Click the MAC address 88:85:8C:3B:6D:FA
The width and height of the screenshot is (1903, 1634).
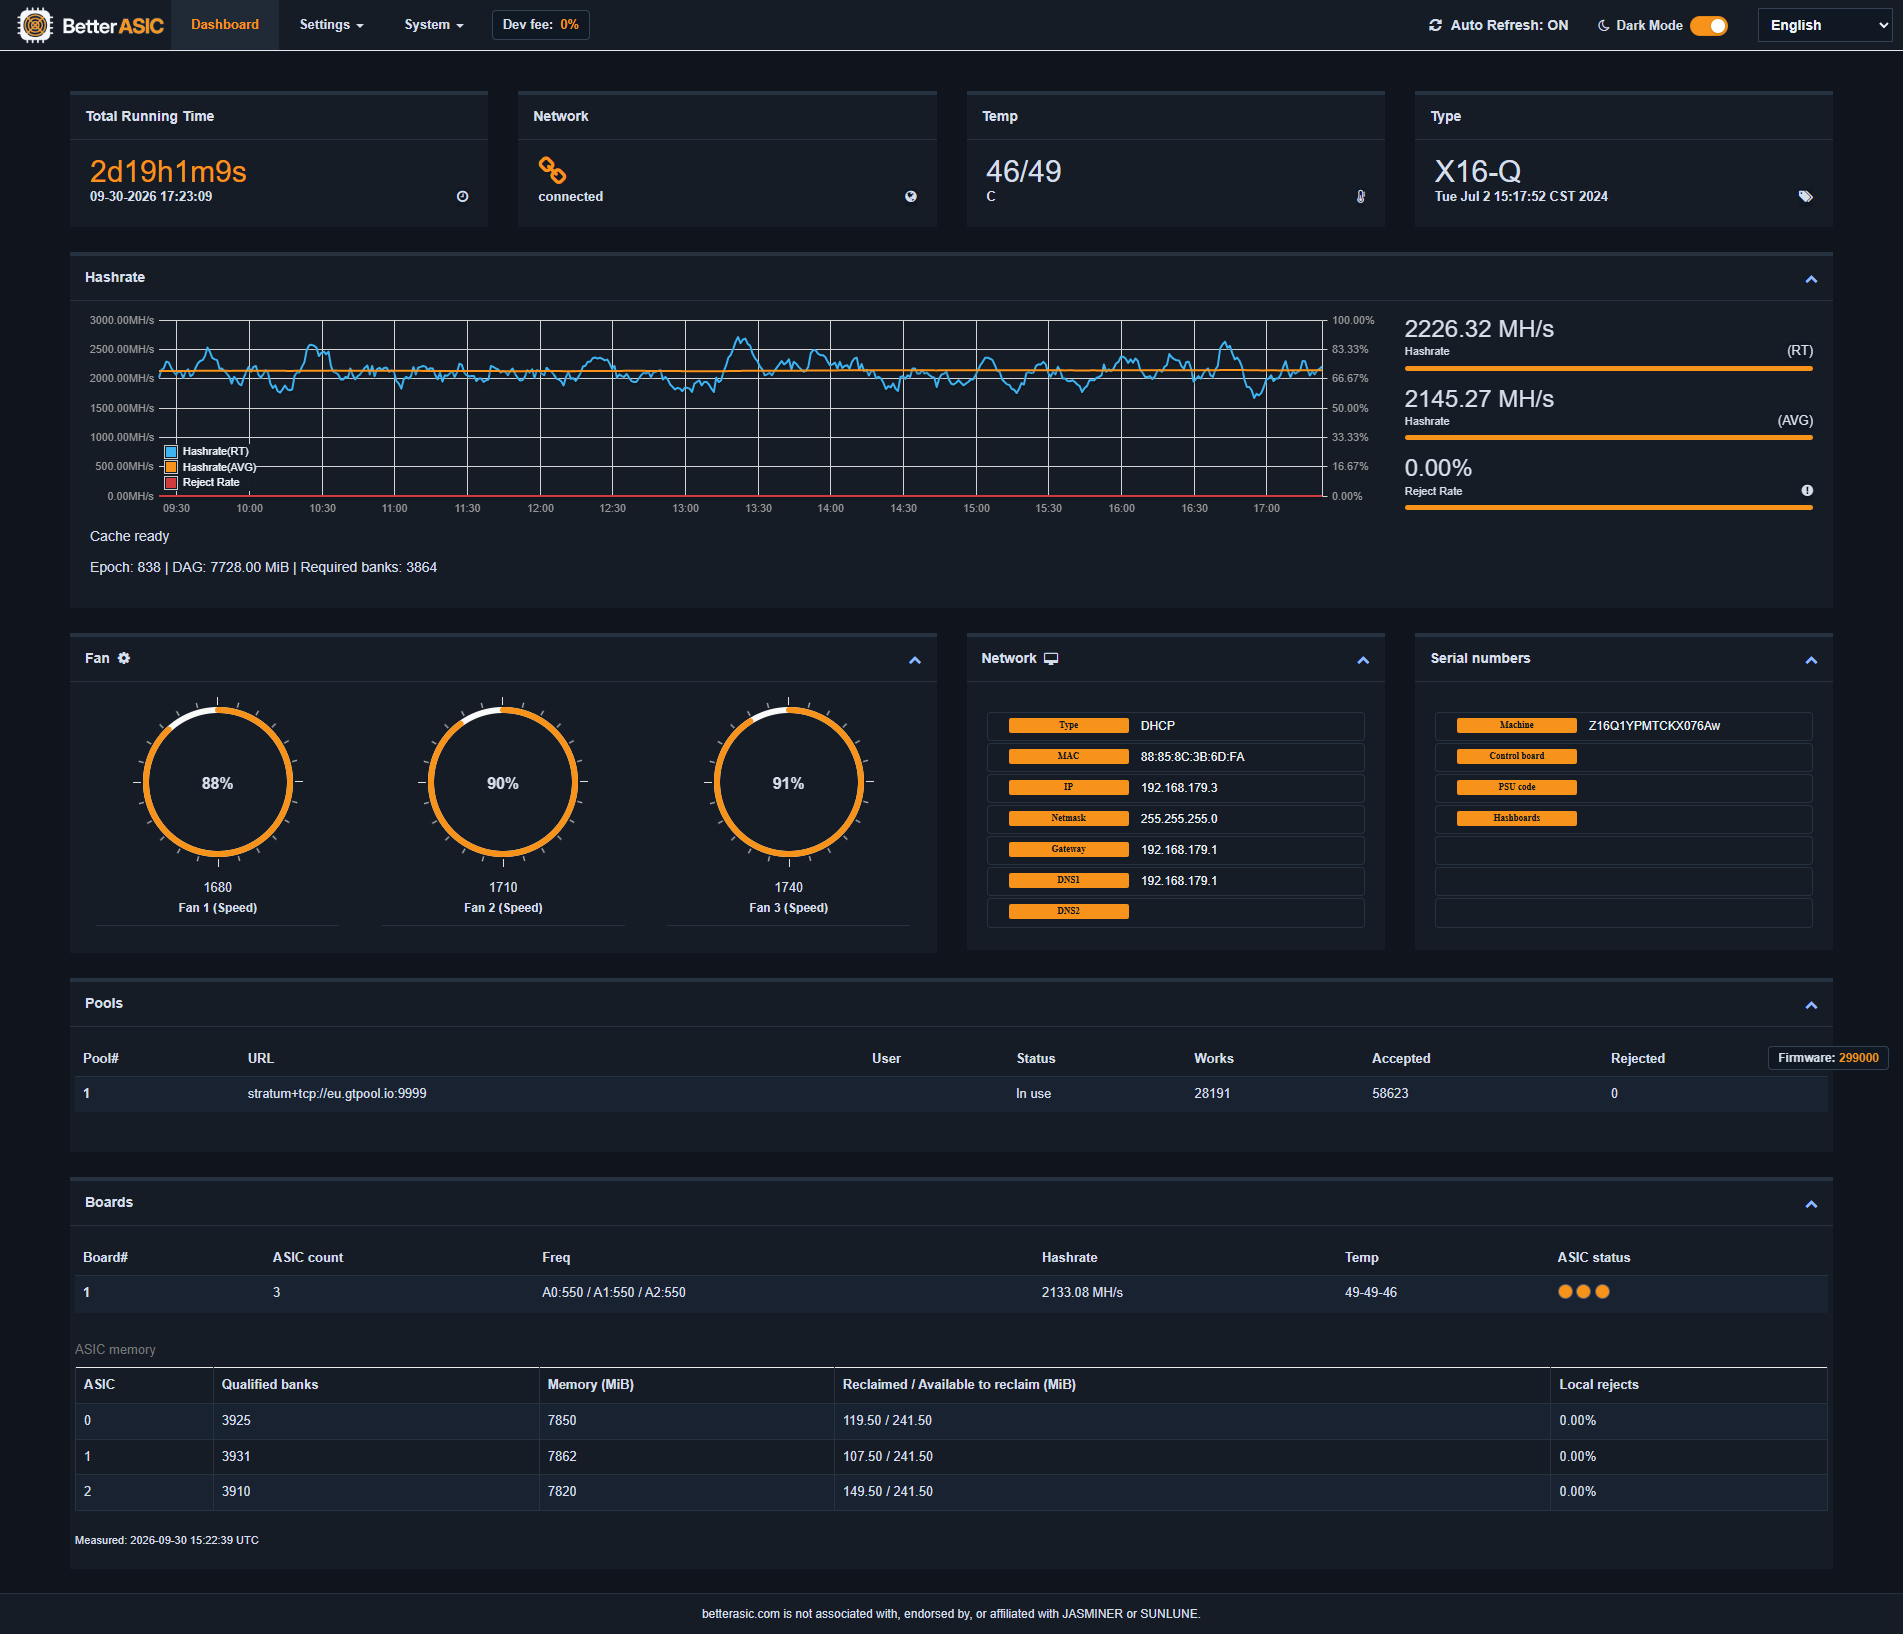point(1192,757)
